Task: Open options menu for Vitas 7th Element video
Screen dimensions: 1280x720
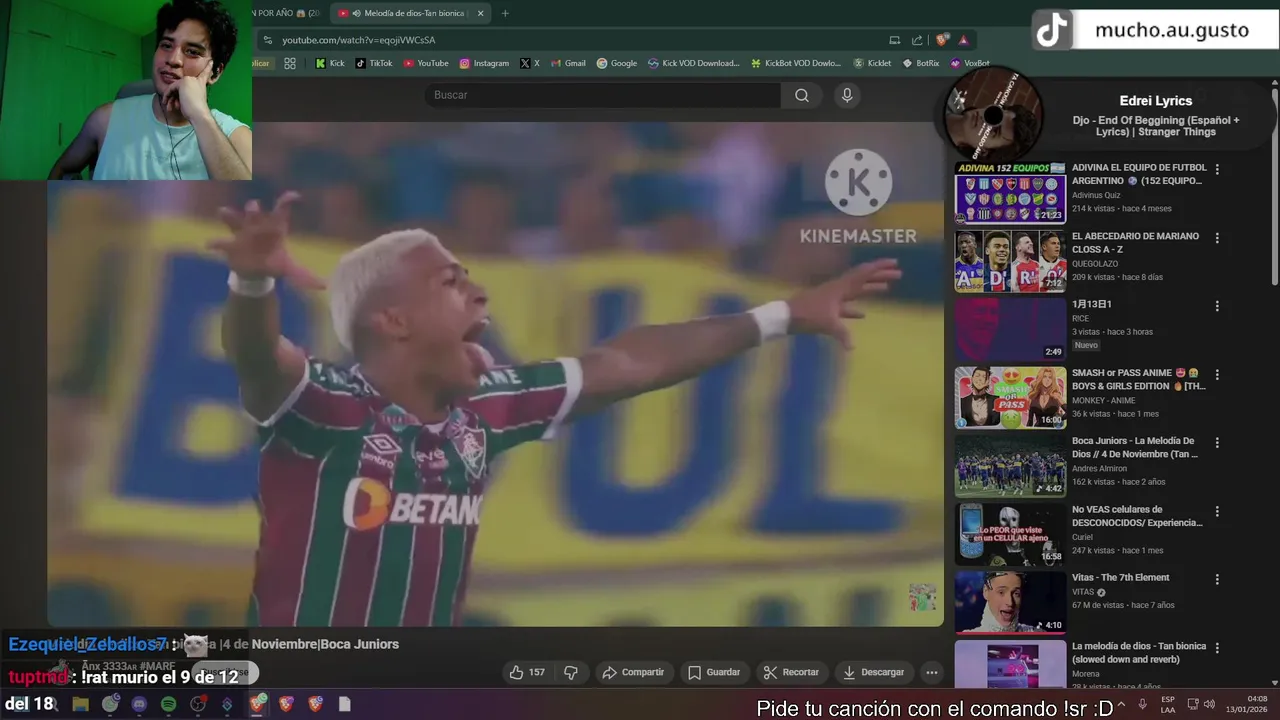Action: pyautogui.click(x=1217, y=579)
